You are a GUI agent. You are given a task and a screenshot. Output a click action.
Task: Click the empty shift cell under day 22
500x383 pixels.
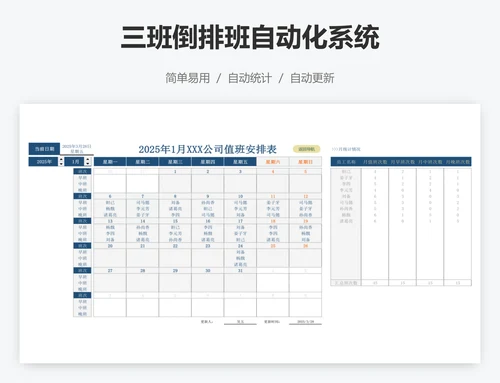pos(175,258)
